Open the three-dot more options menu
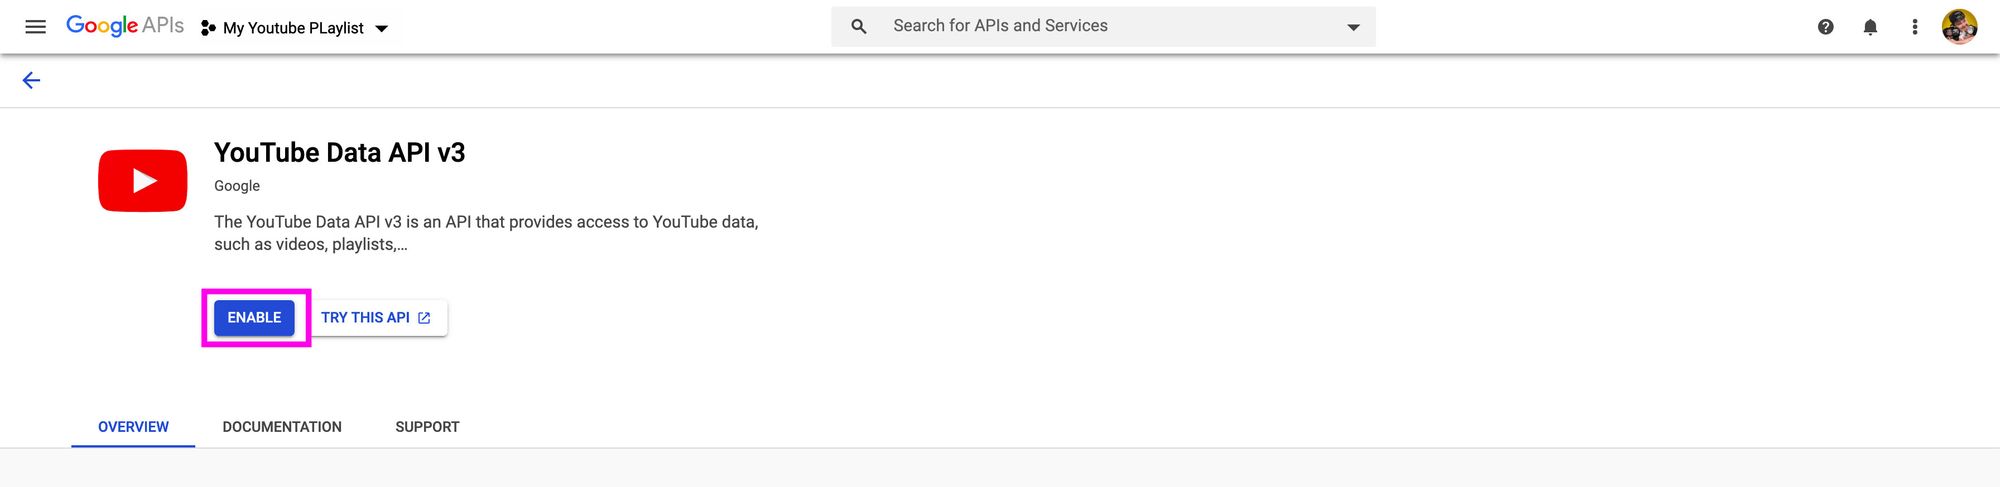The height and width of the screenshot is (487, 2000). pos(1914,27)
